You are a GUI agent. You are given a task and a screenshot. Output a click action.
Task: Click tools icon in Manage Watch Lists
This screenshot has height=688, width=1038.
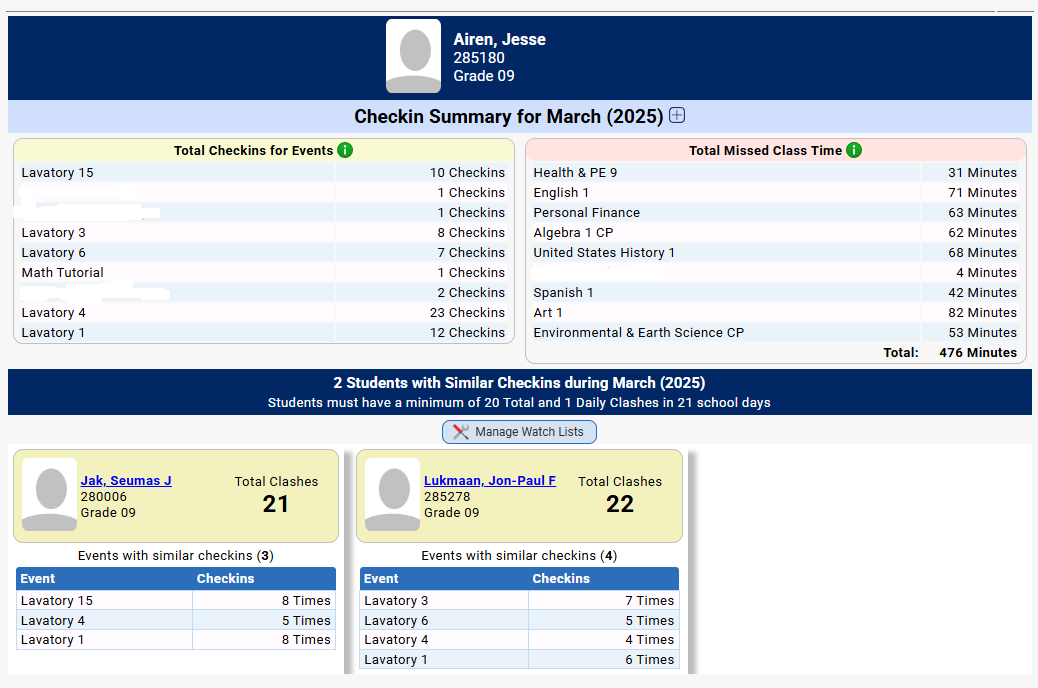pos(461,432)
